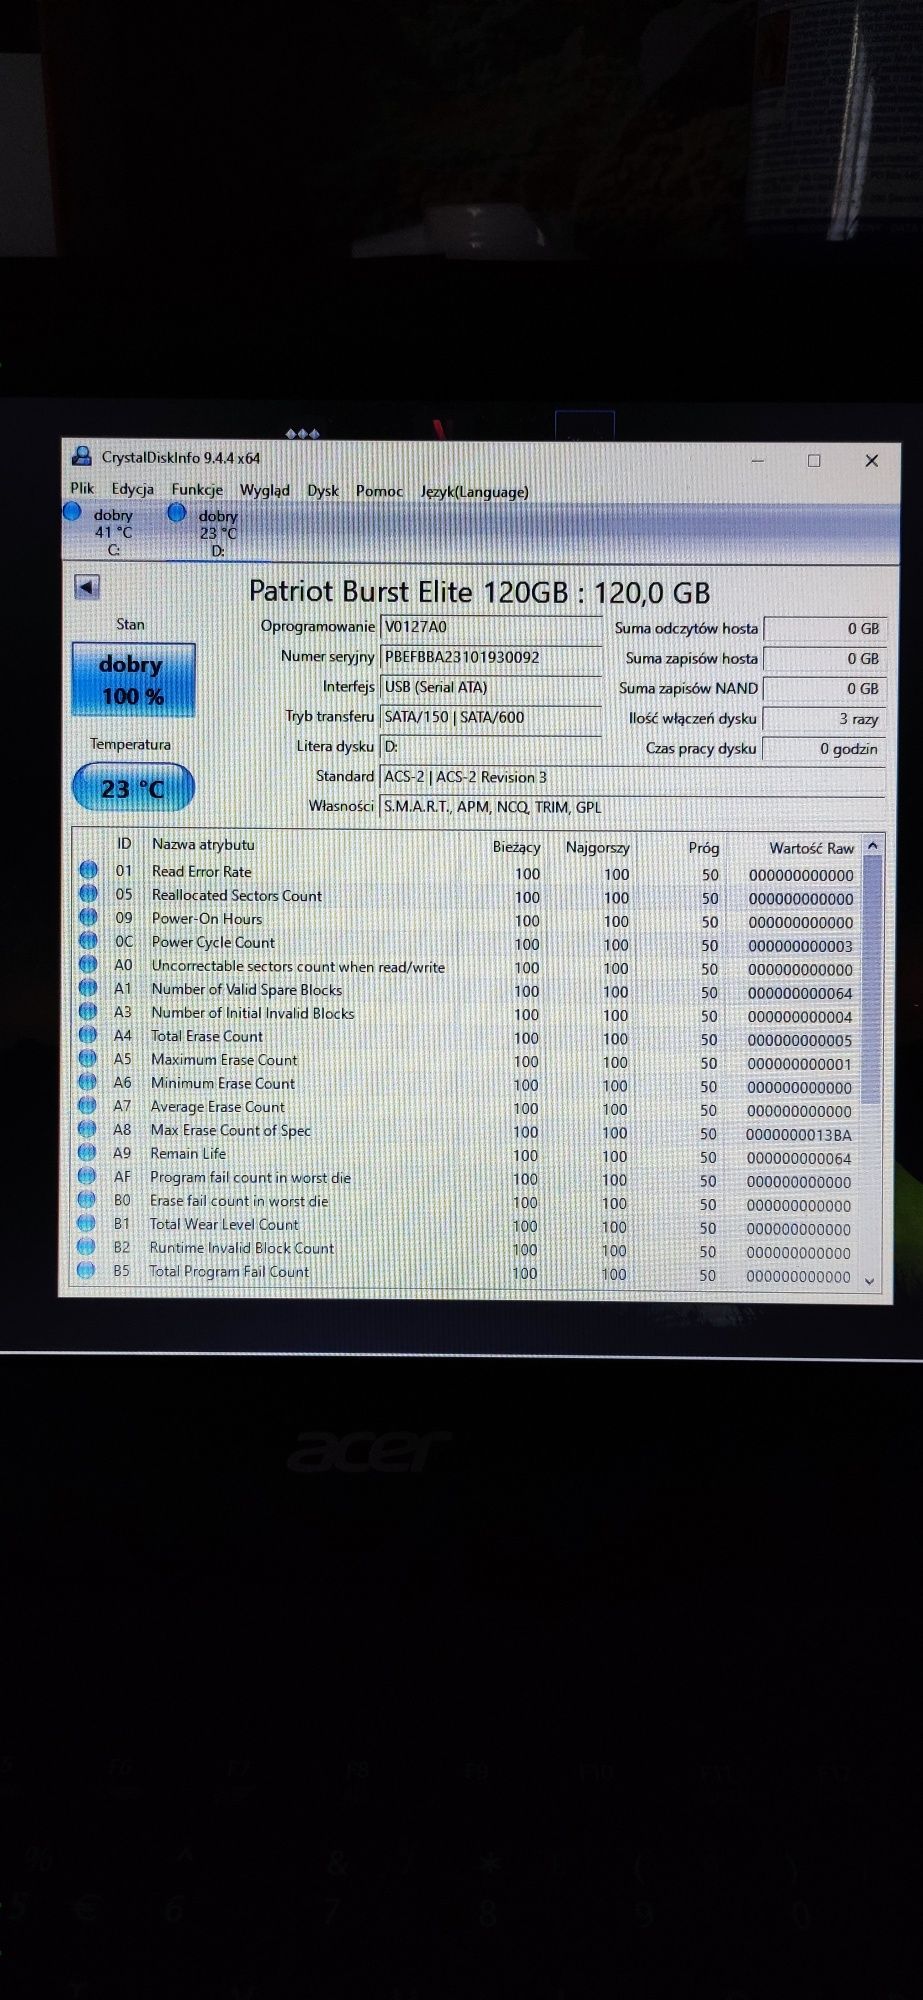The image size is (923, 2000).
Task: Click status circle of Number of Initial Invalid Blocks
Action: tap(88, 1011)
